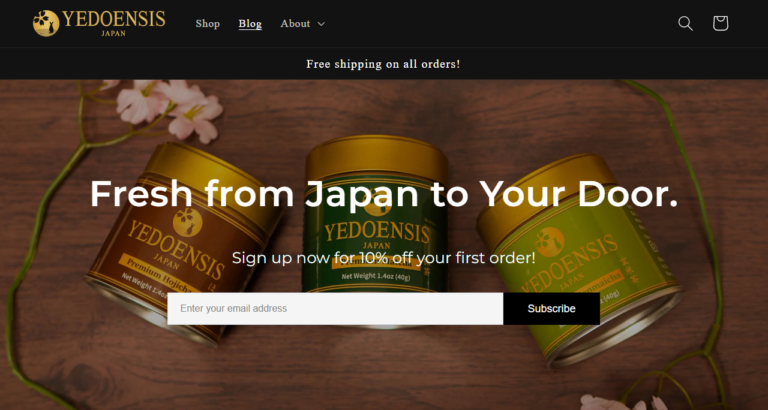Click the gold Yedoensis emblem in header
Viewport: 768px width, 410px height.
tap(46, 23)
